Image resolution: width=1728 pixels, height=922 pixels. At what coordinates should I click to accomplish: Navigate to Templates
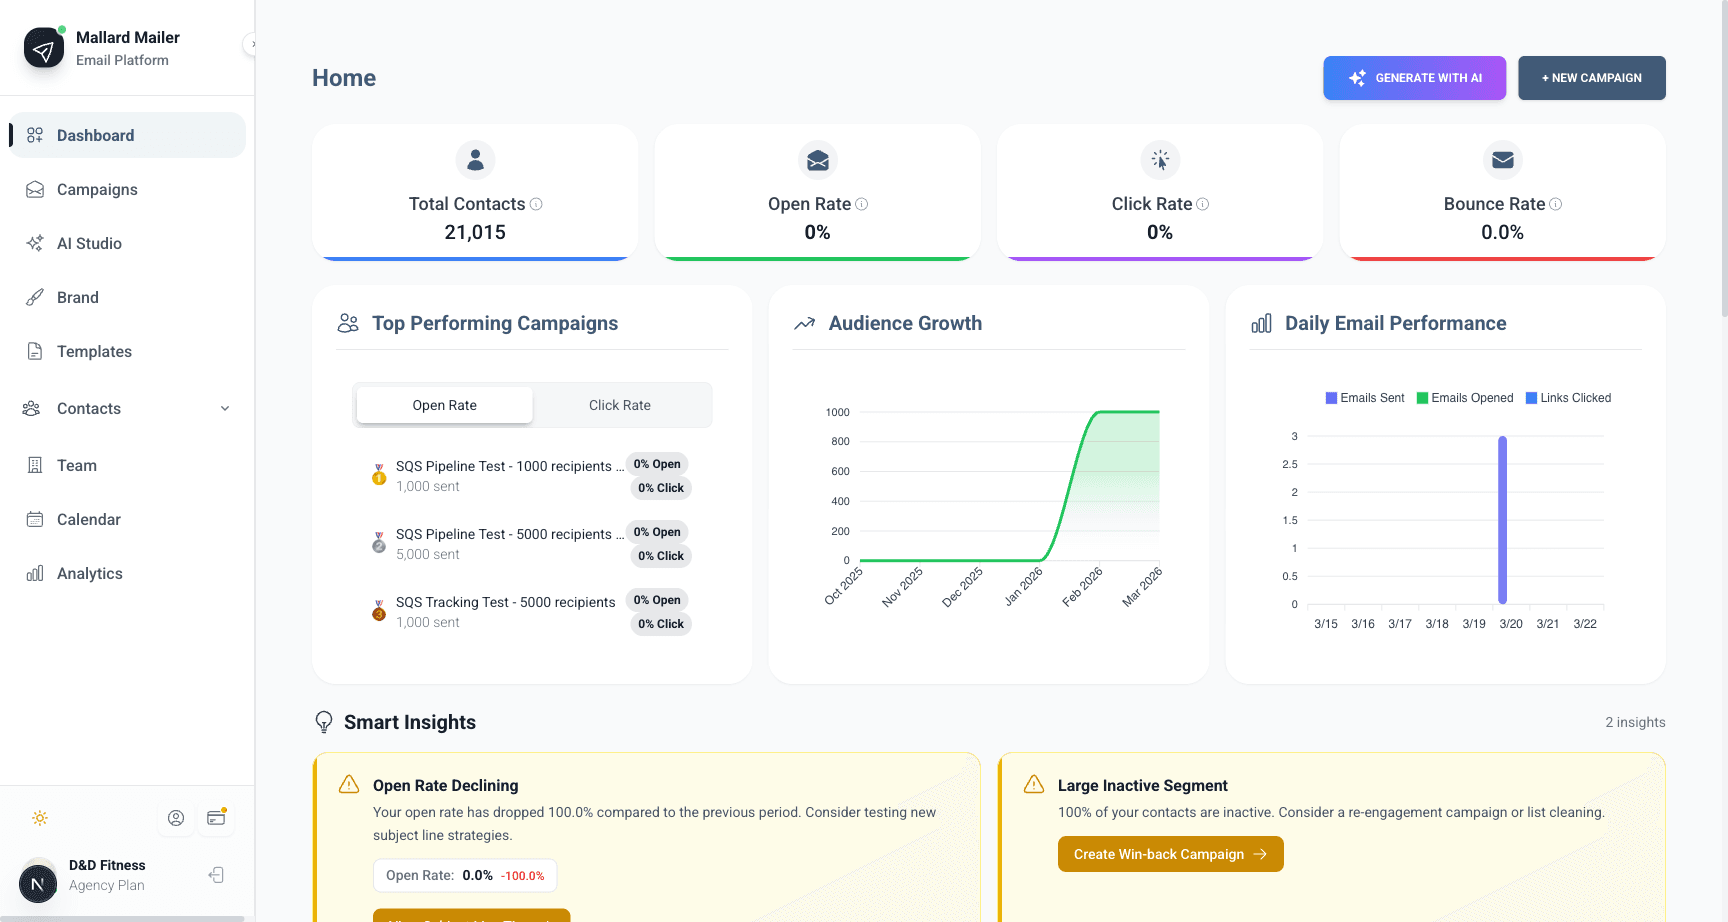(x=94, y=351)
